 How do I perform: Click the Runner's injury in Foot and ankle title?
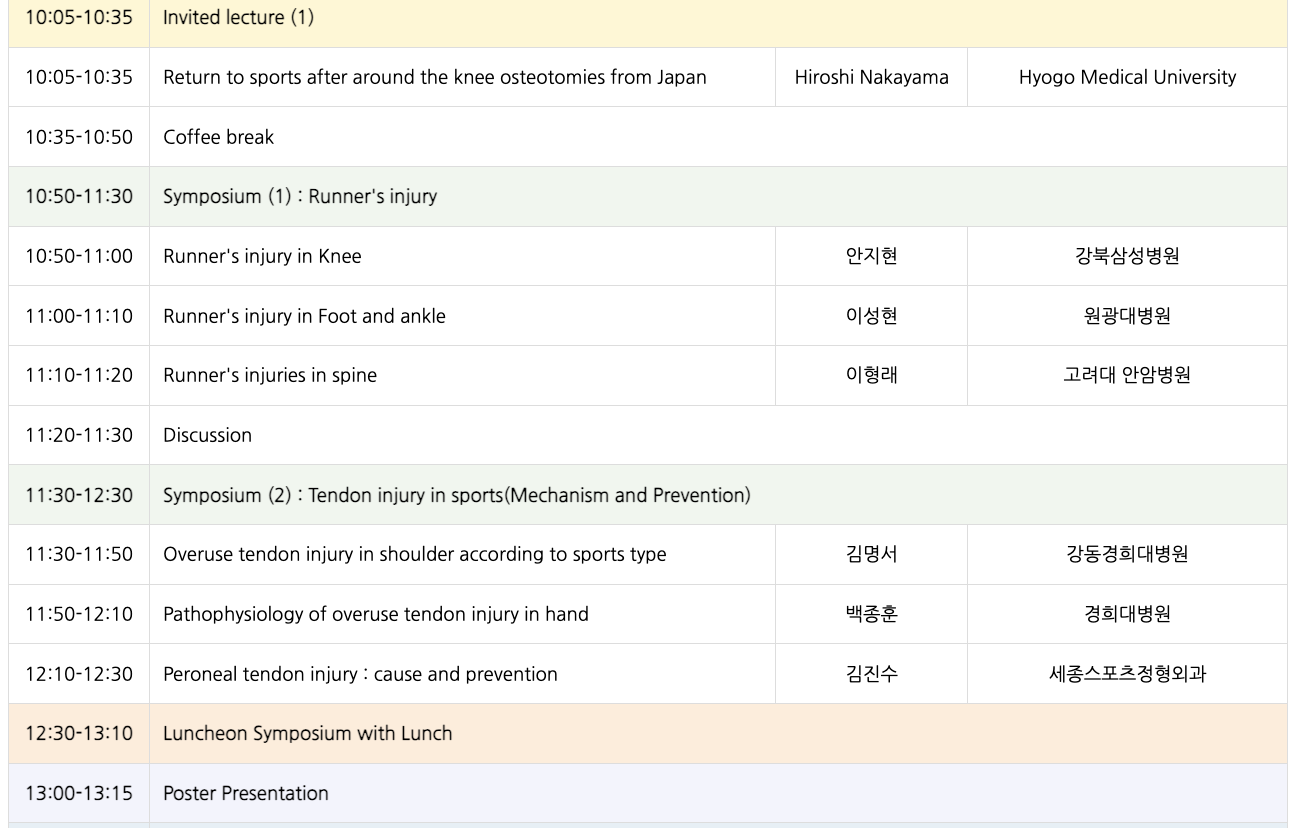click(304, 316)
